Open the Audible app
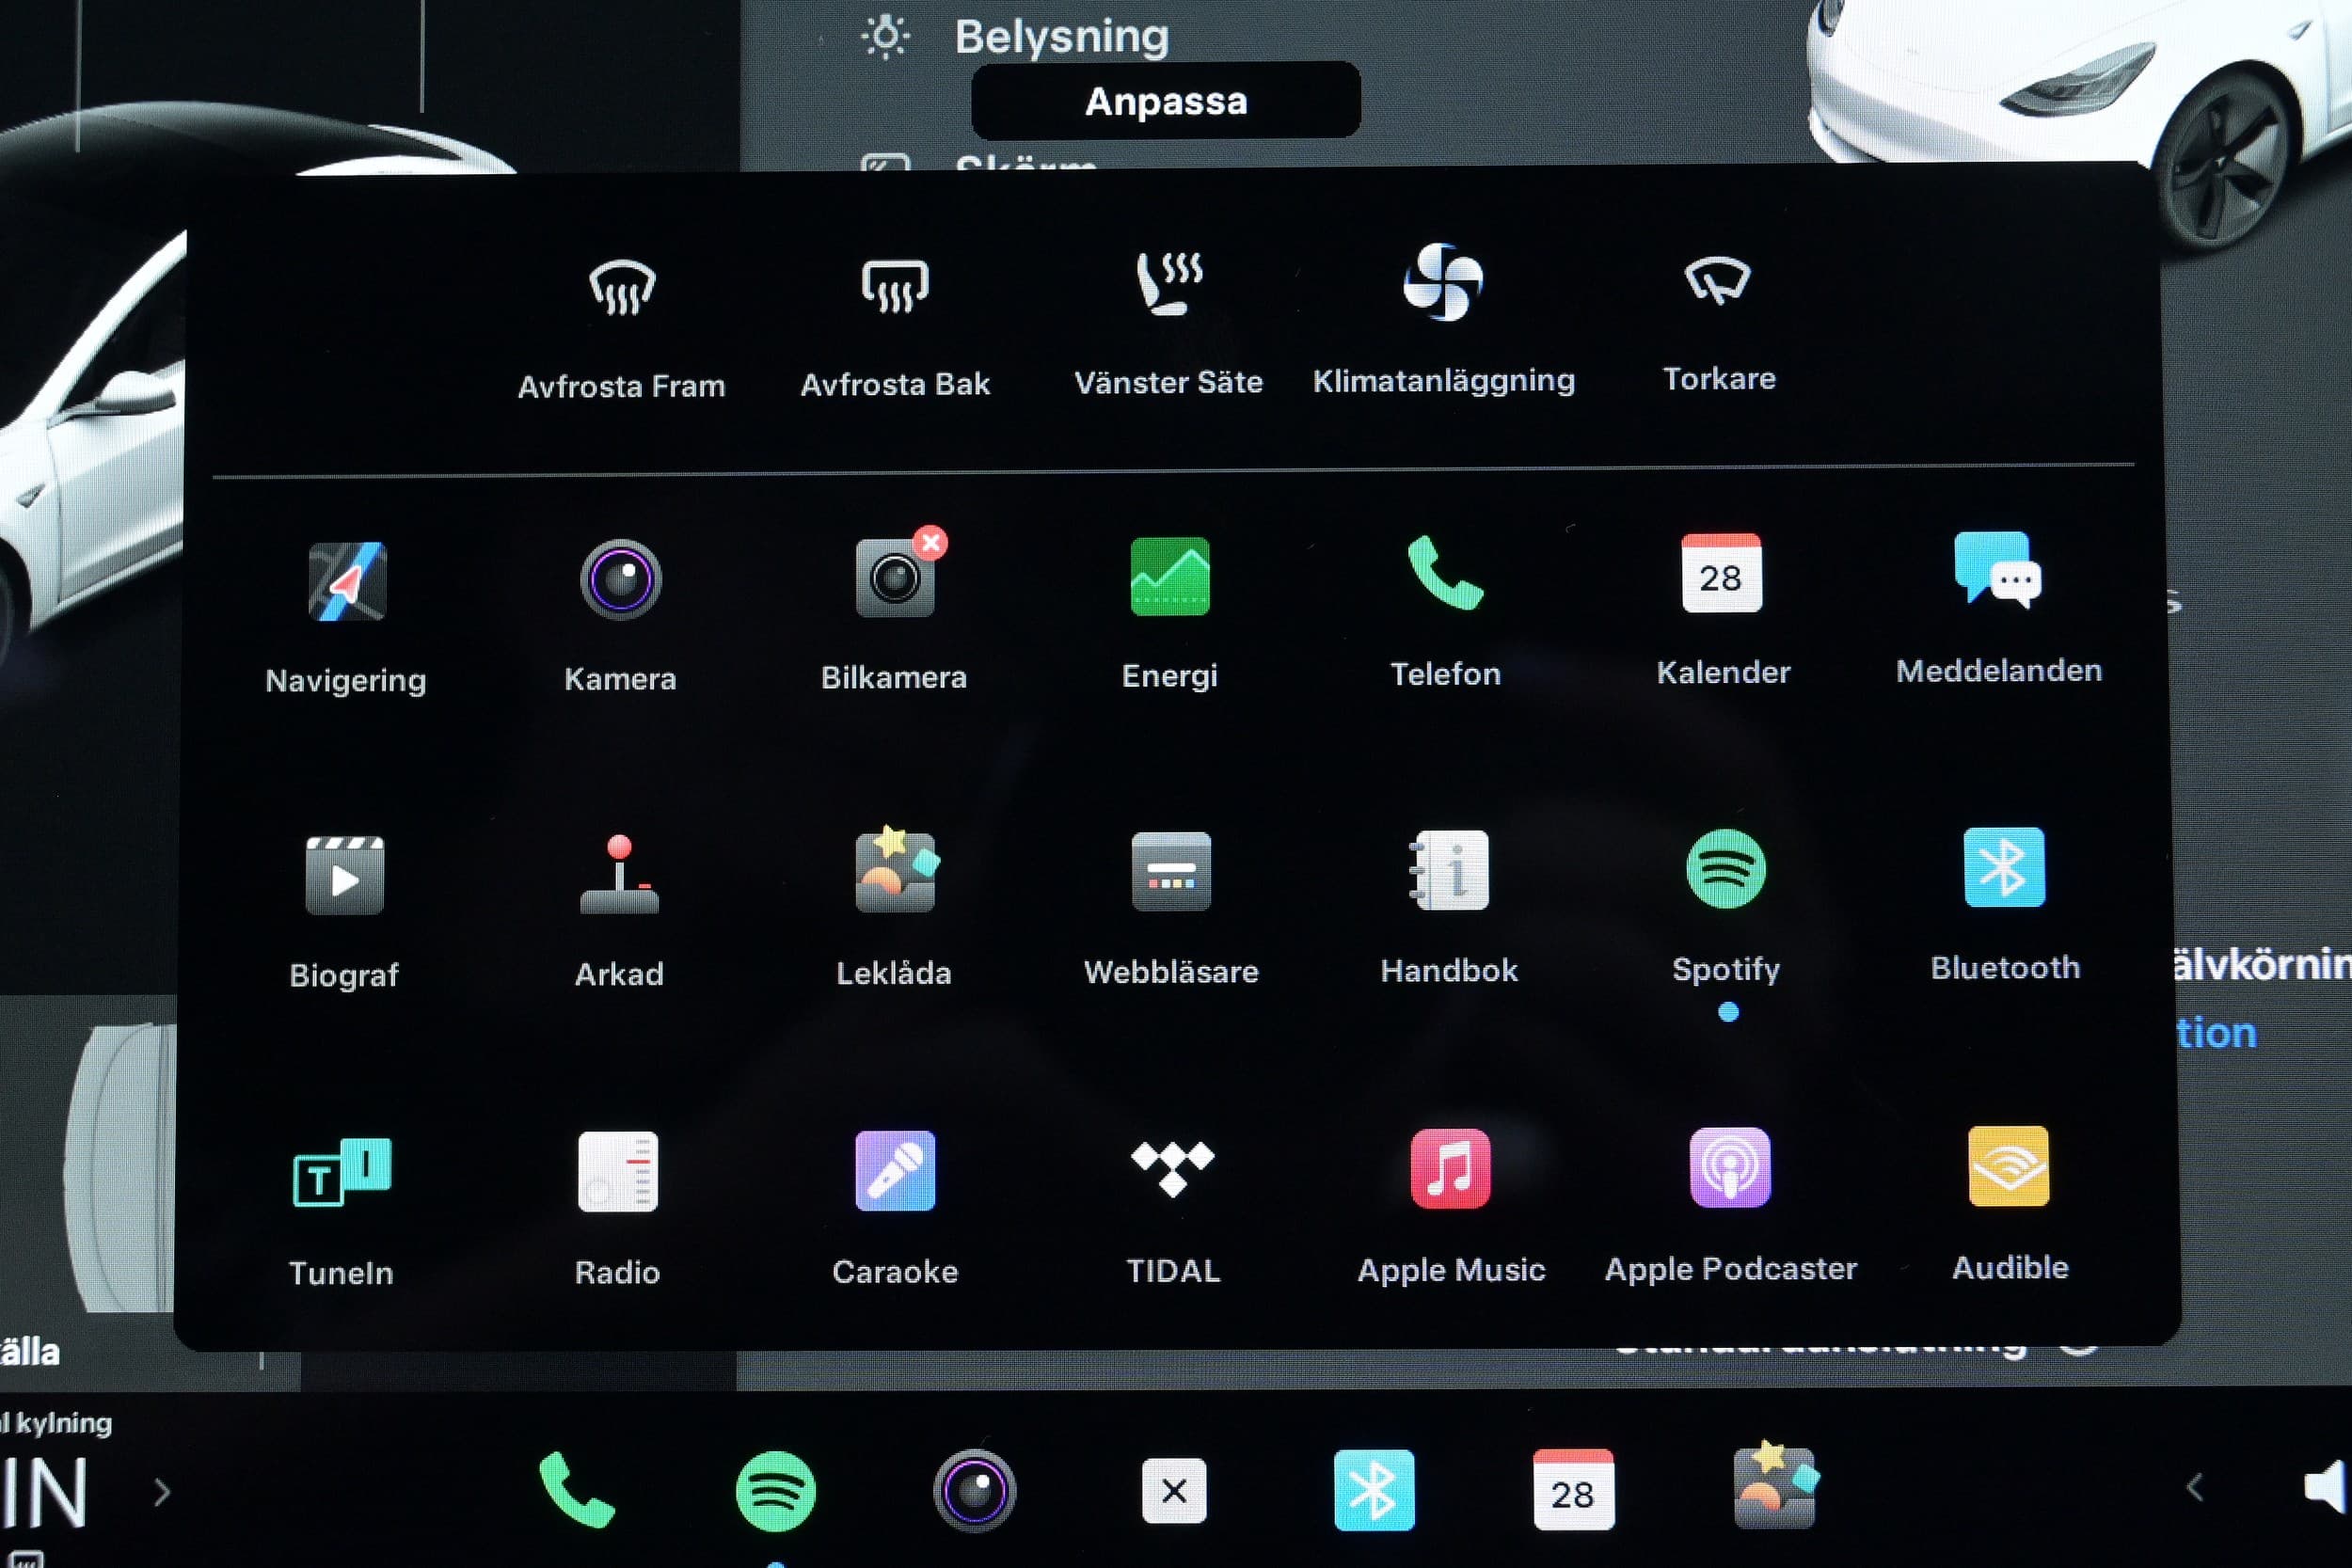Screen dimensions: 2352x1568 (2008, 1166)
